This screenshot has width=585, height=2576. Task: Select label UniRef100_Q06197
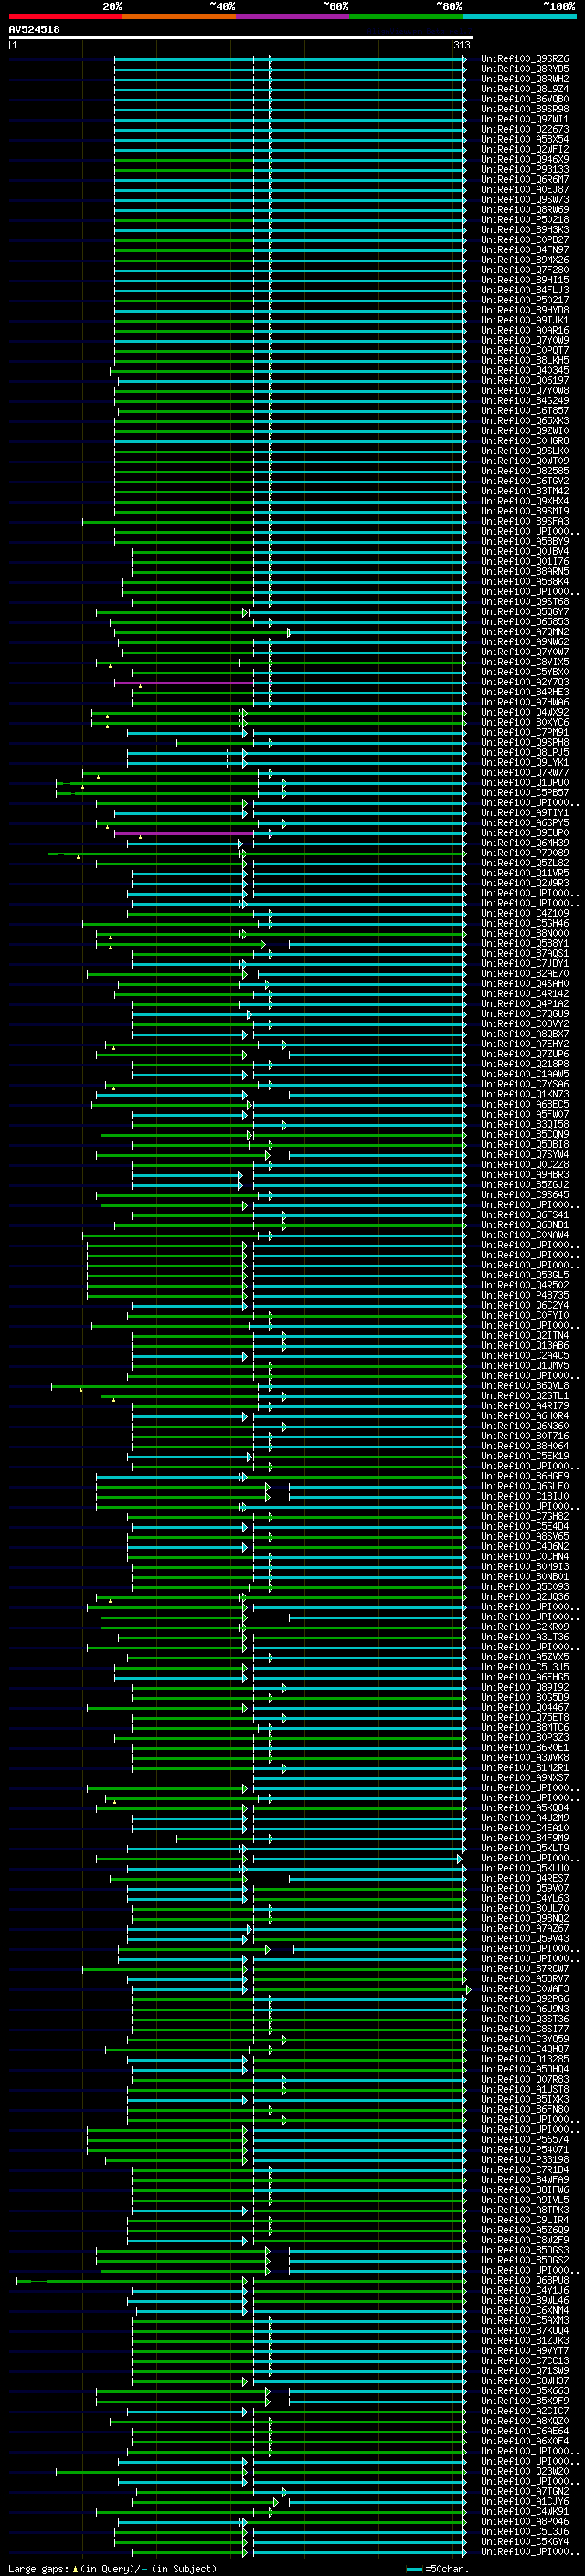point(525,380)
